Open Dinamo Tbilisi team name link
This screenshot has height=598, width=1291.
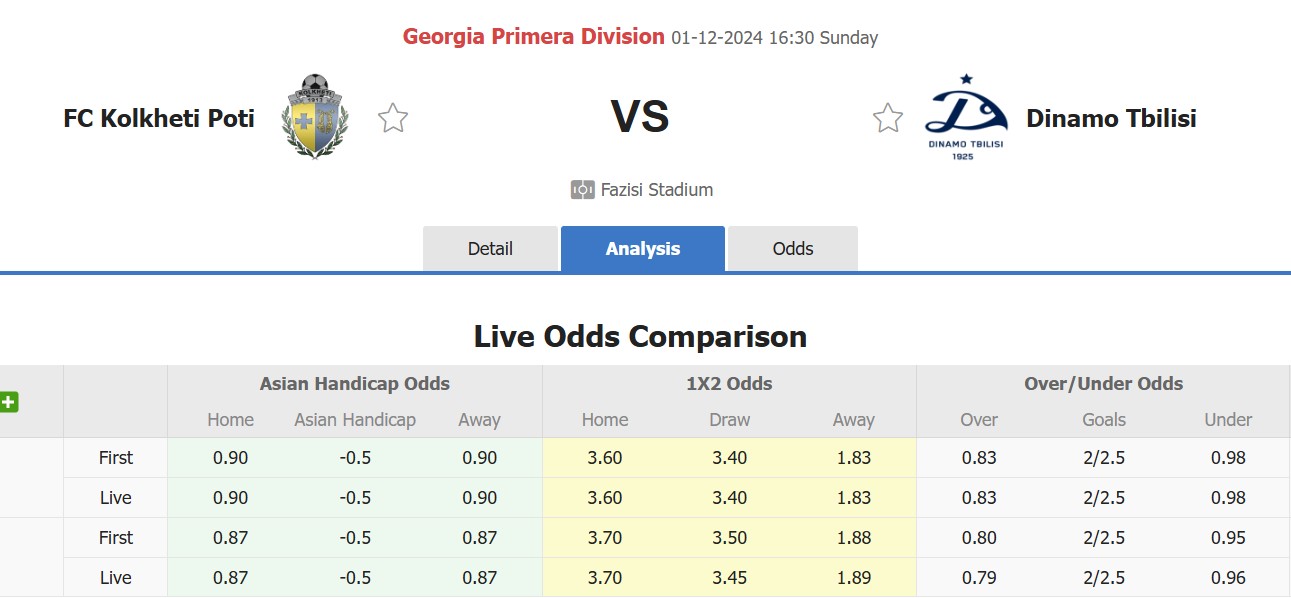[1111, 118]
